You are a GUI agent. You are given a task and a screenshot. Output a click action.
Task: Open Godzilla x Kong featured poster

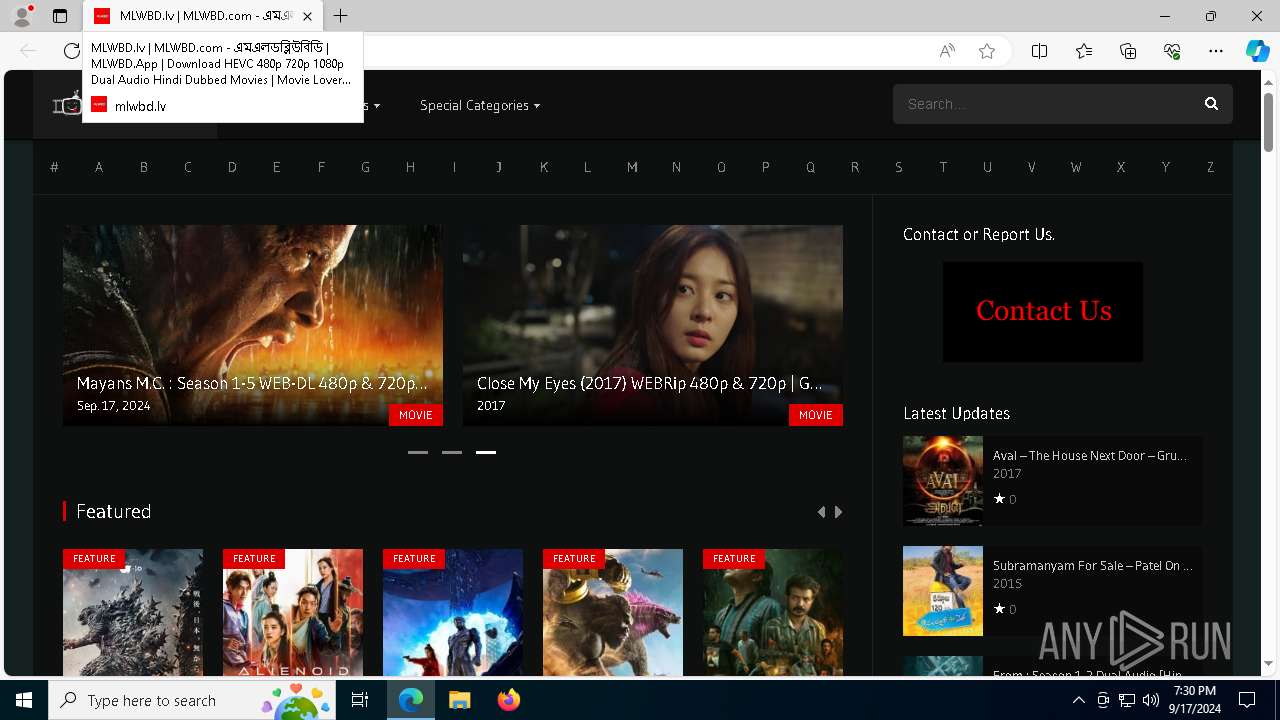pyautogui.click(x=613, y=612)
